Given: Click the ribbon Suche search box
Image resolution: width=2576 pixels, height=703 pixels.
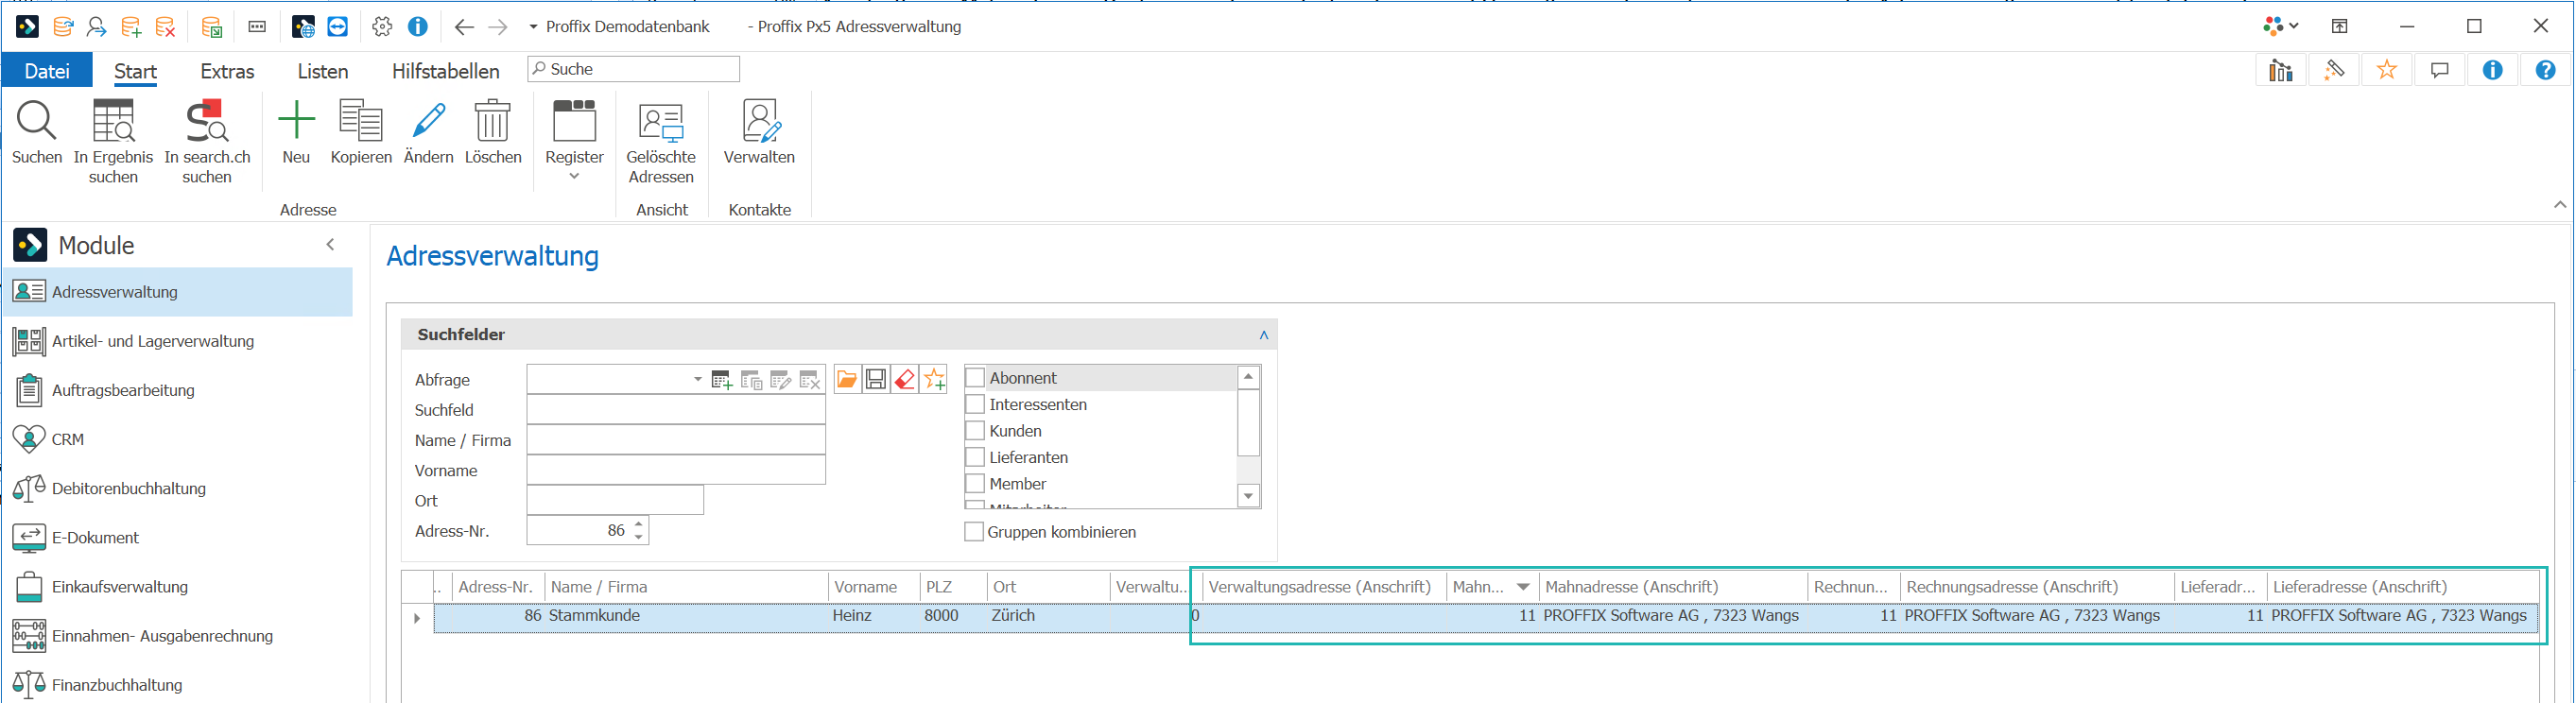Looking at the screenshot, I should [x=634, y=70].
